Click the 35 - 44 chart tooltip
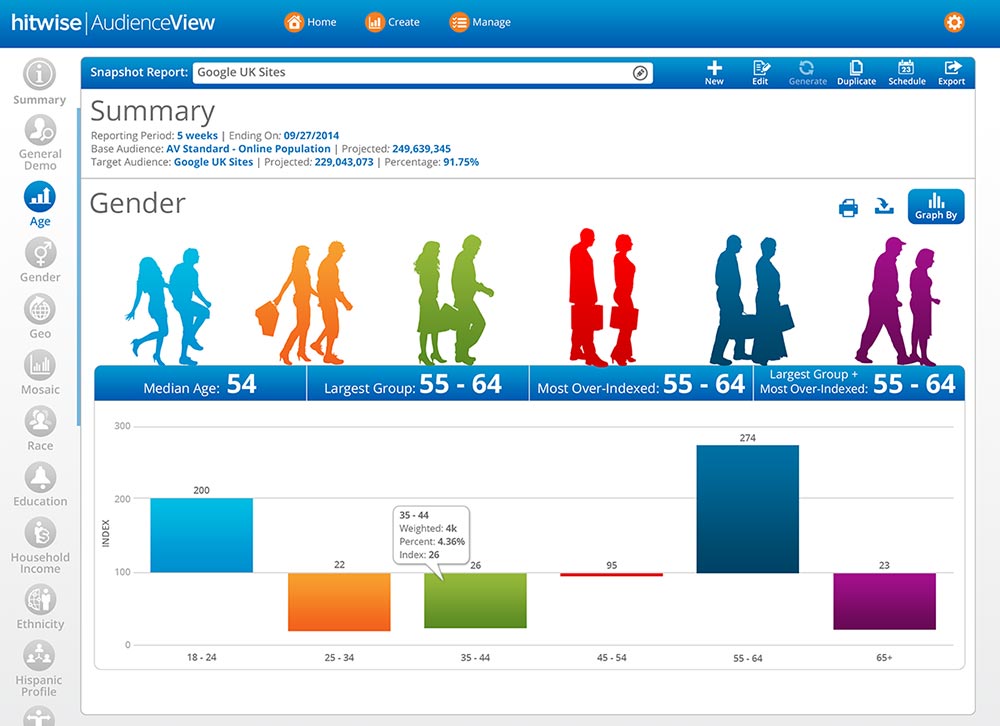This screenshot has height=726, width=1000. click(x=432, y=535)
